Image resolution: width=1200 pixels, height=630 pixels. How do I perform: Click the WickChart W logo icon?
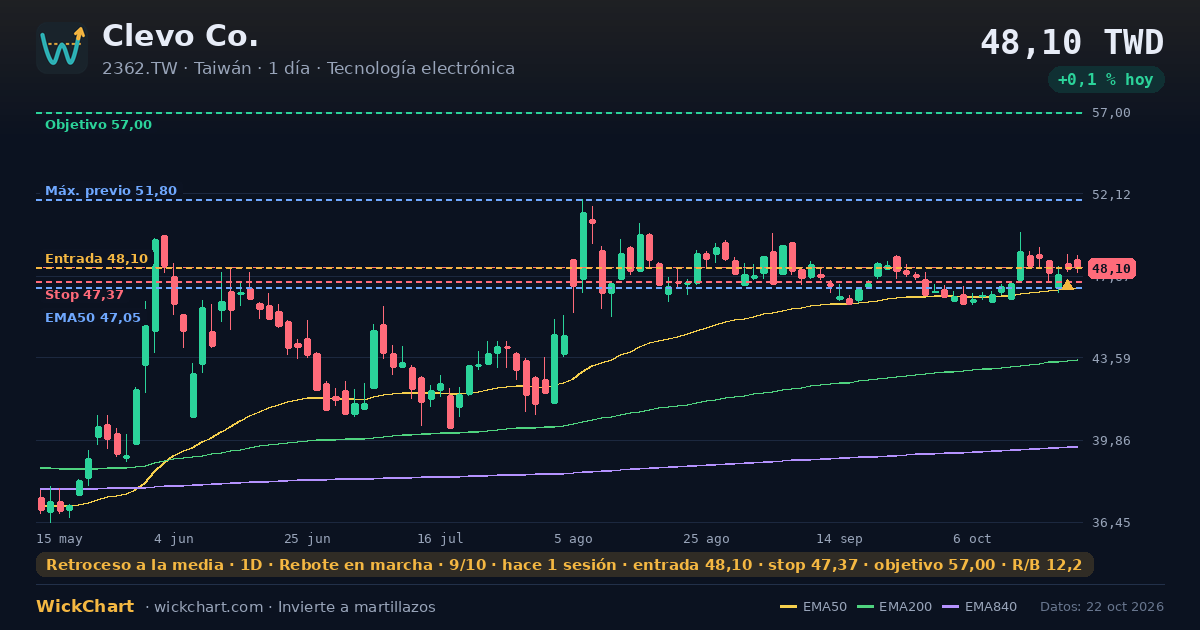pyautogui.click(x=62, y=48)
